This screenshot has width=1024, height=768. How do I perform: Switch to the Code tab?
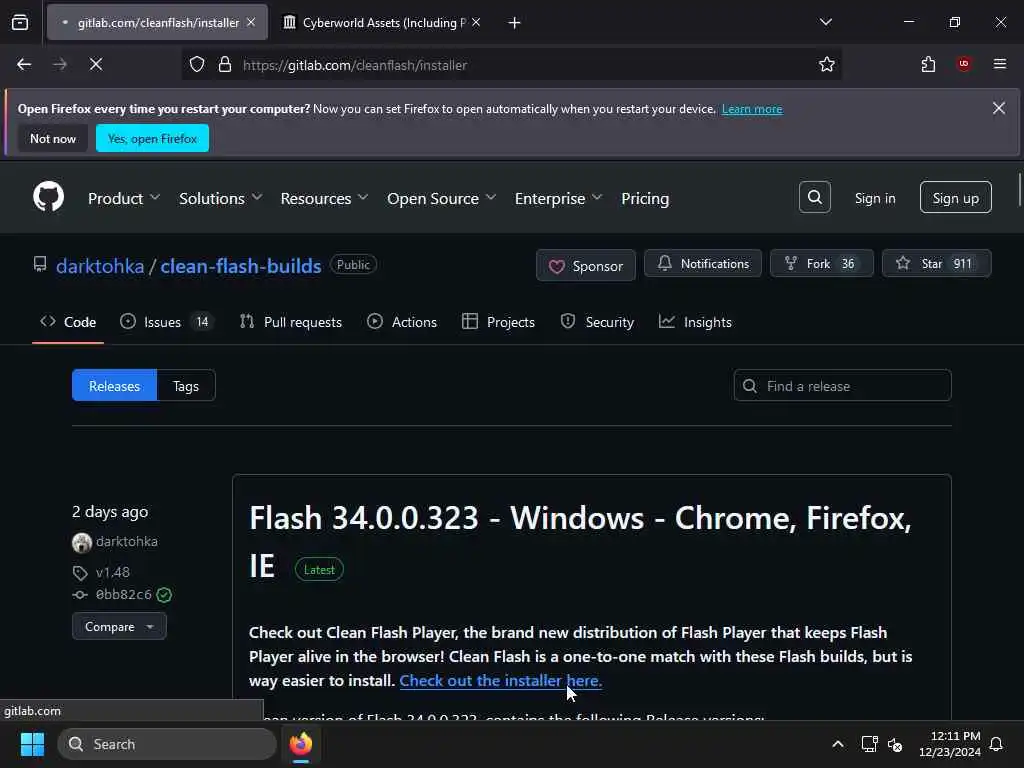pyautogui.click(x=68, y=322)
